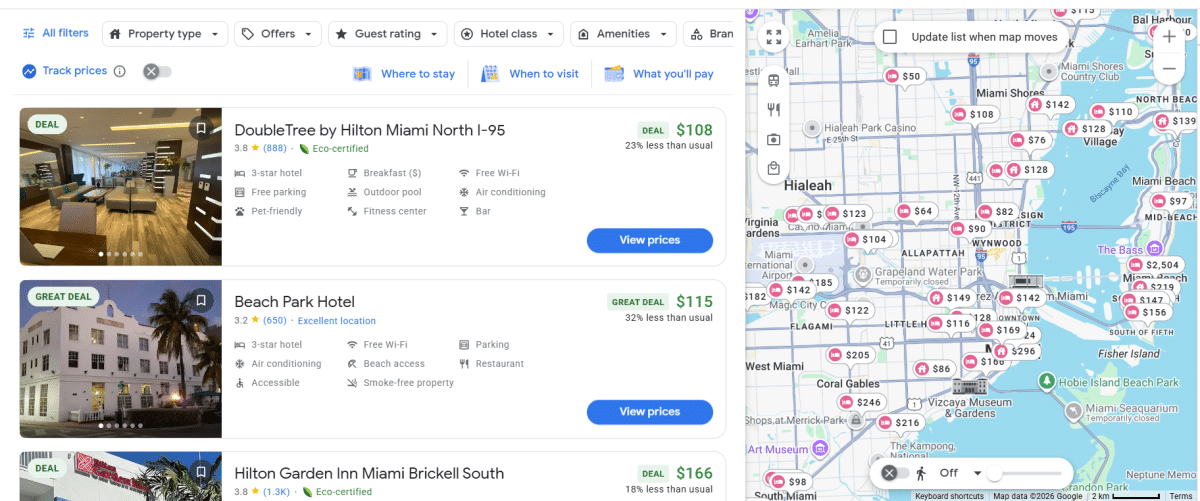Open the Hotel class dropdown

[x=508, y=34]
